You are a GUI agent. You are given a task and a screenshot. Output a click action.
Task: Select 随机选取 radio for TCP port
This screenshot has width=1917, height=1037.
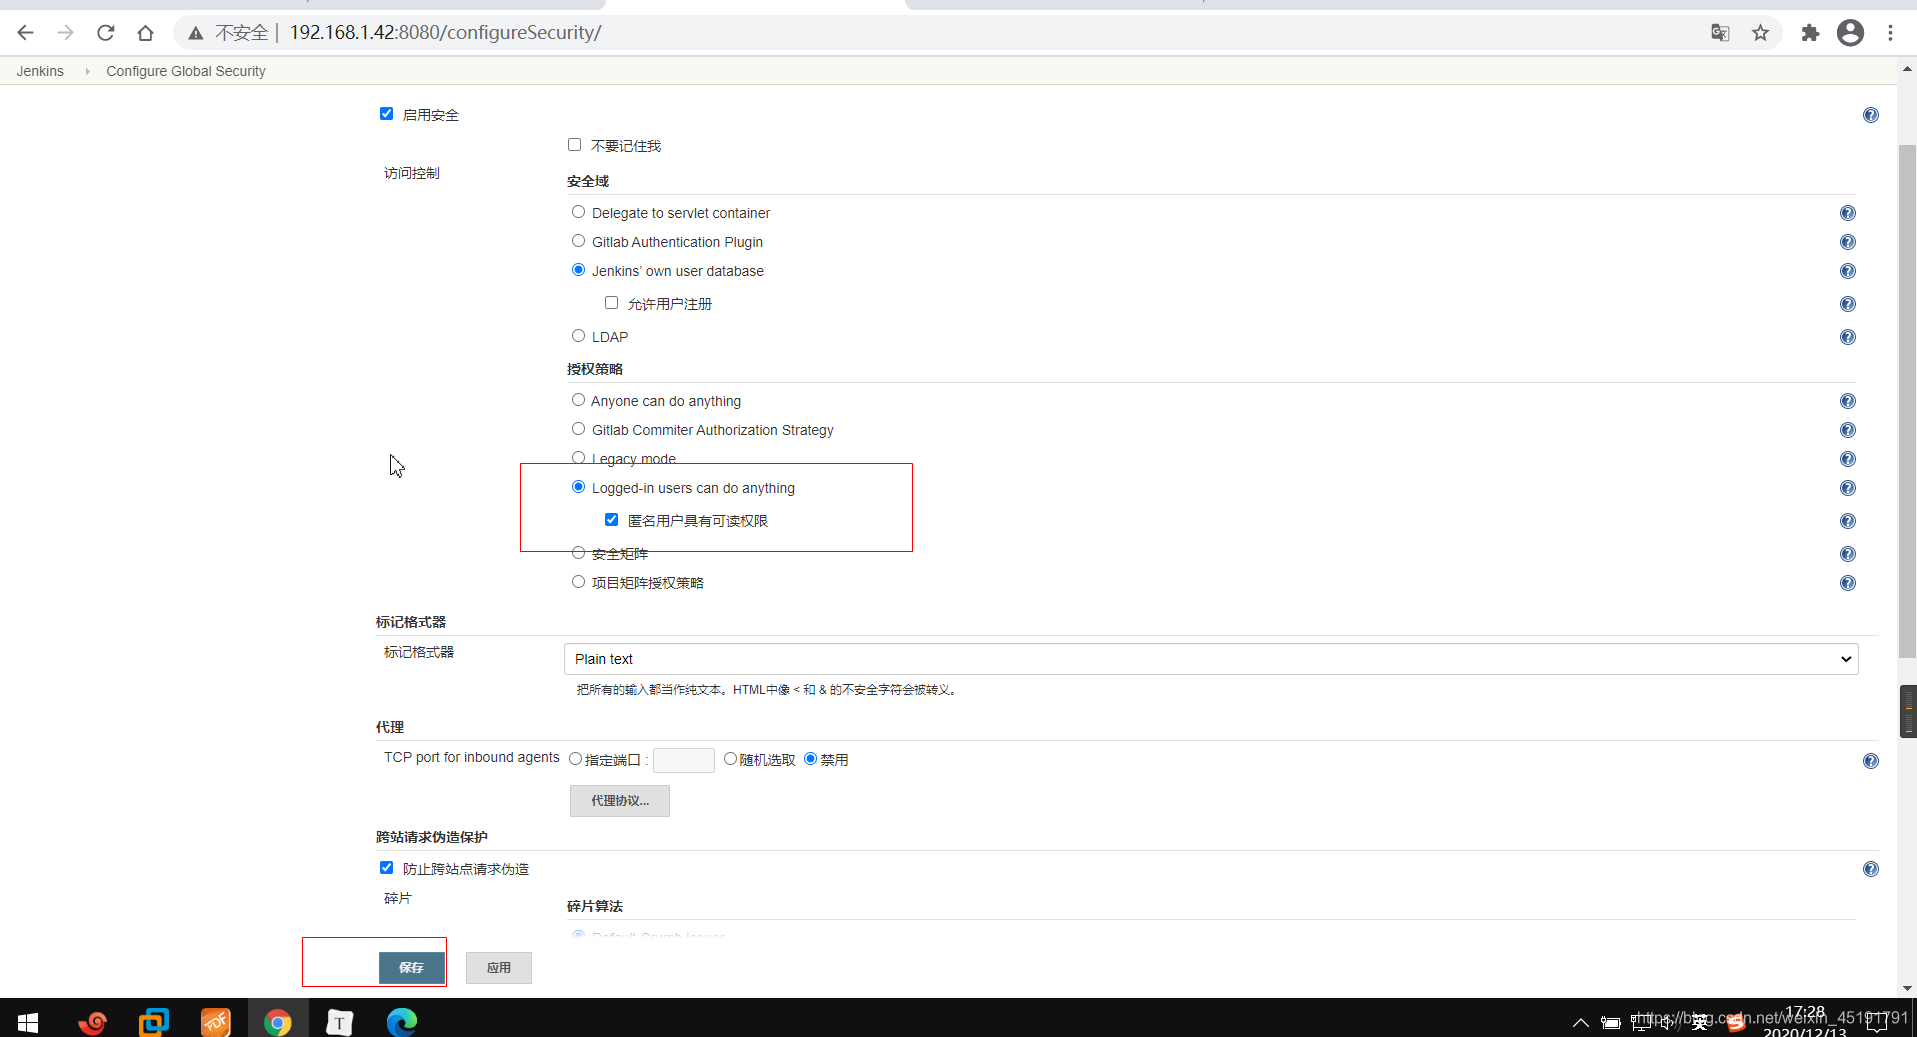click(x=730, y=759)
